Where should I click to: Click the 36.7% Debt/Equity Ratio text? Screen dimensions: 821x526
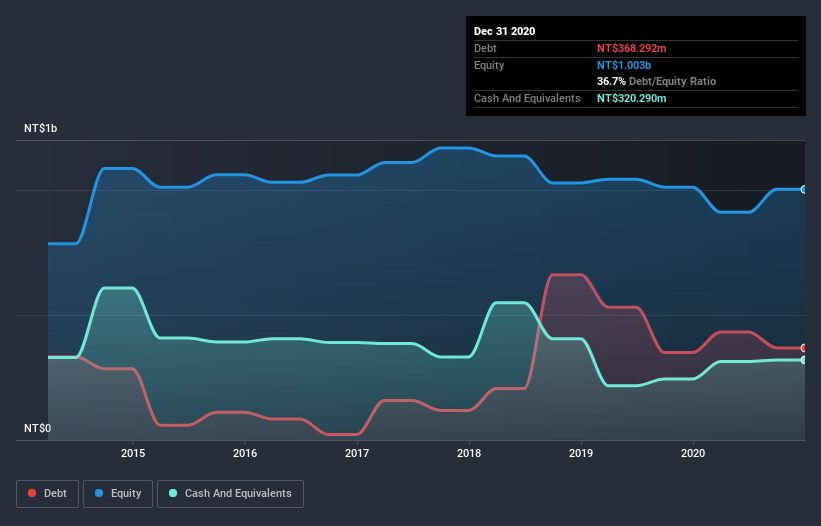click(656, 82)
